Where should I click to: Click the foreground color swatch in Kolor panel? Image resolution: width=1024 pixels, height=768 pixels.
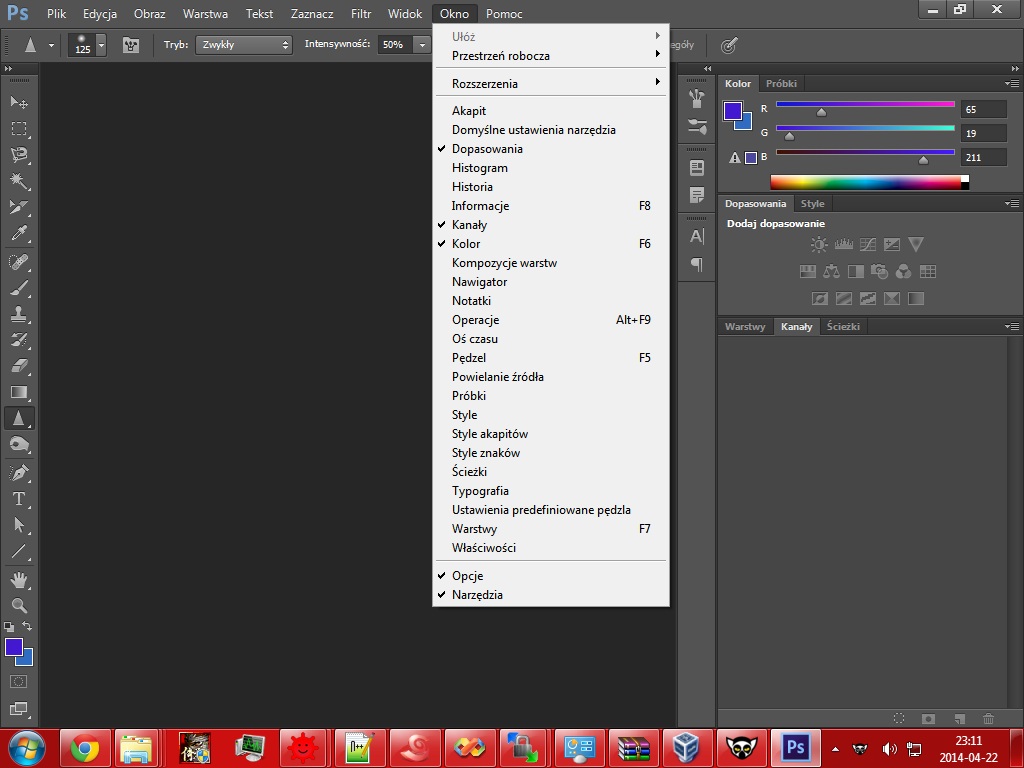(x=733, y=111)
